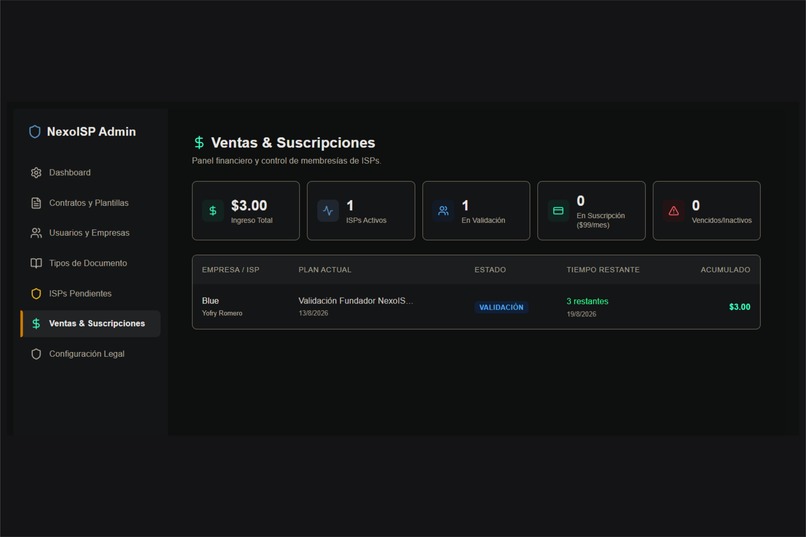Screen dimensions: 806x537
Task: Click the En Validación label
Action: pos(483,220)
